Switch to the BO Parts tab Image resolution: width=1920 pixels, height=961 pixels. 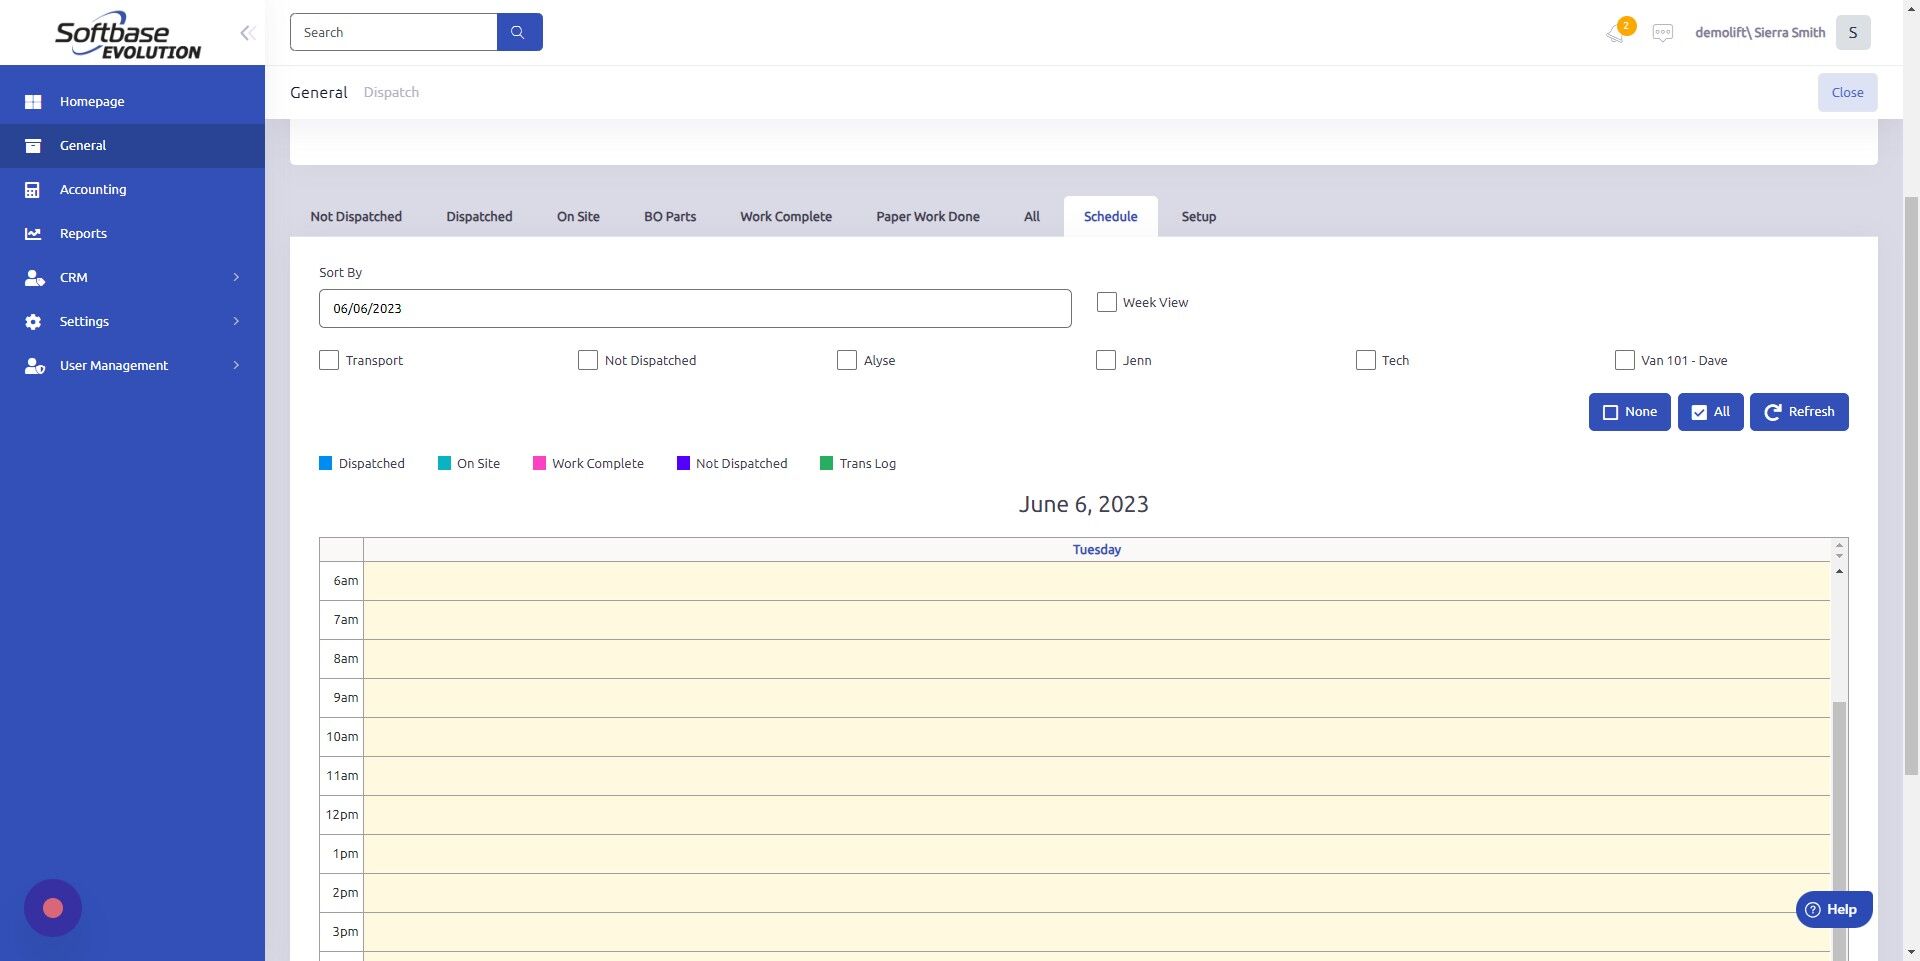(670, 216)
